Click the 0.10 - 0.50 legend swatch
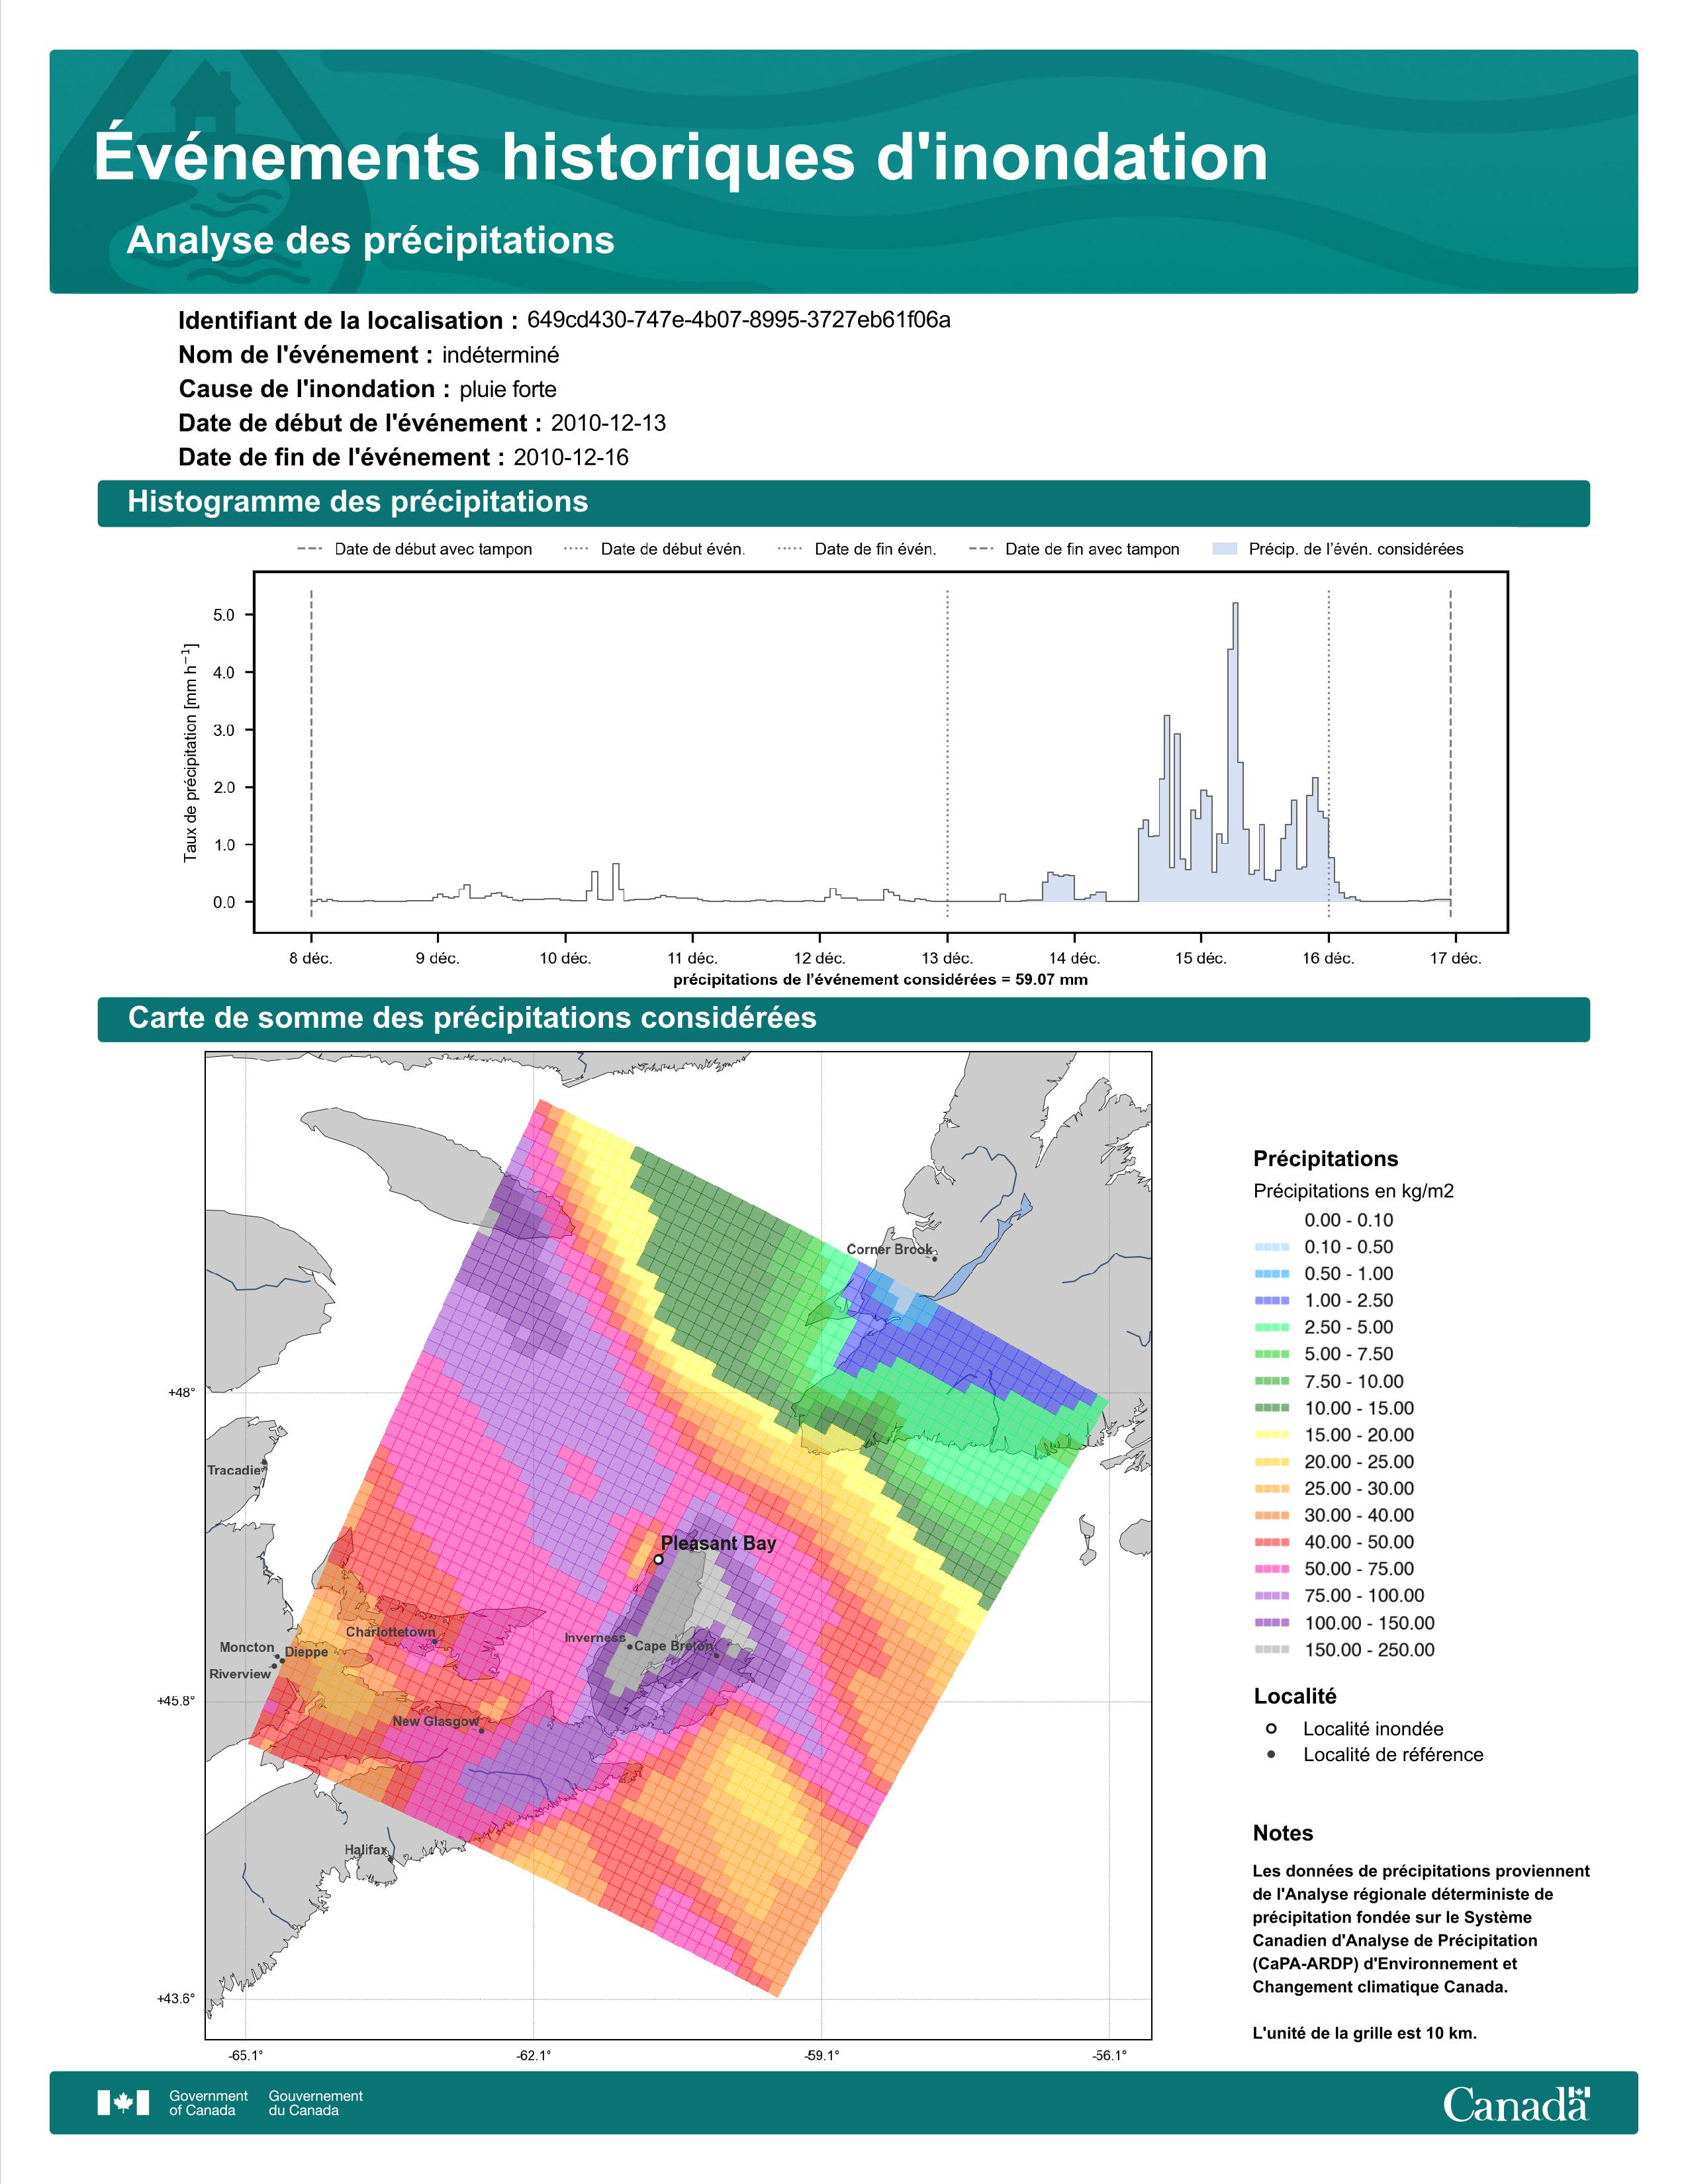The height and width of the screenshot is (2184, 1688). pyautogui.click(x=1271, y=1247)
